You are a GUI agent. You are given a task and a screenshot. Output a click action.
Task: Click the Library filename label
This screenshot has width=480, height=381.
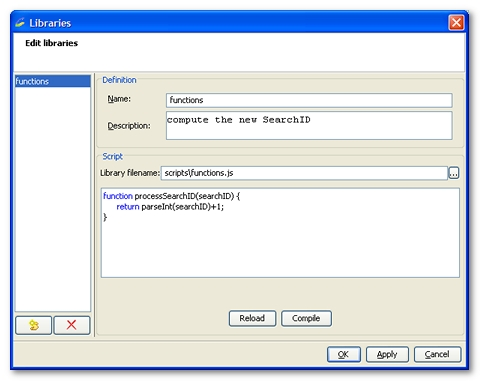(x=130, y=173)
